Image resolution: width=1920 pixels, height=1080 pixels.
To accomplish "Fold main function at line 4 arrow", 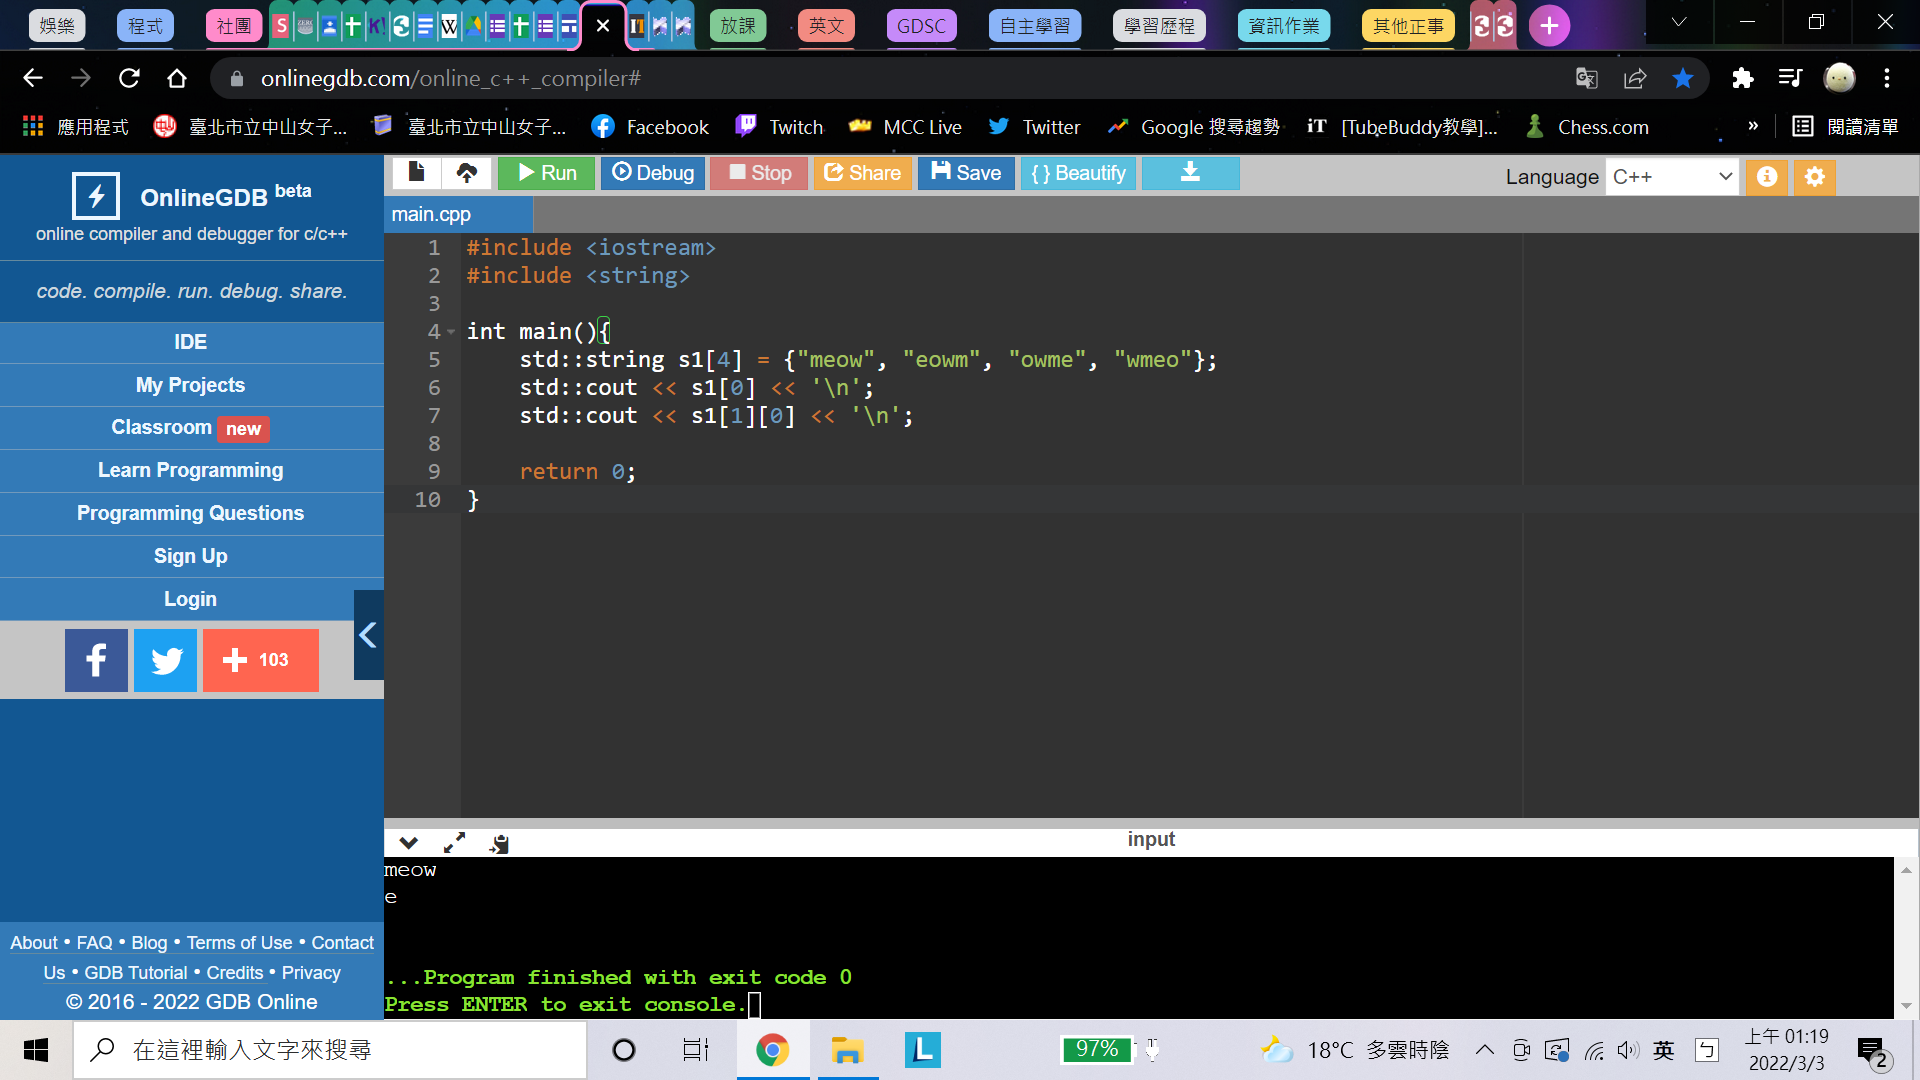I will 451,332.
